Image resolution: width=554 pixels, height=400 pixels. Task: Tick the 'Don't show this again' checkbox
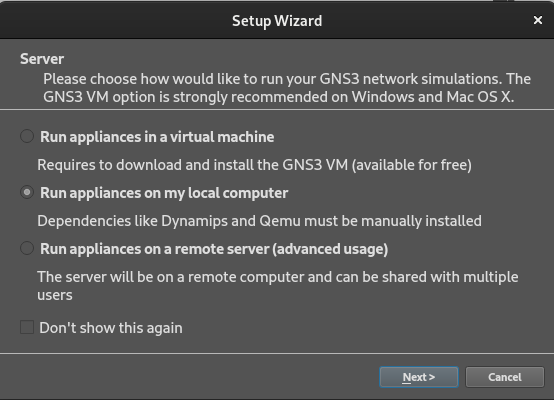pyautogui.click(x=27, y=327)
